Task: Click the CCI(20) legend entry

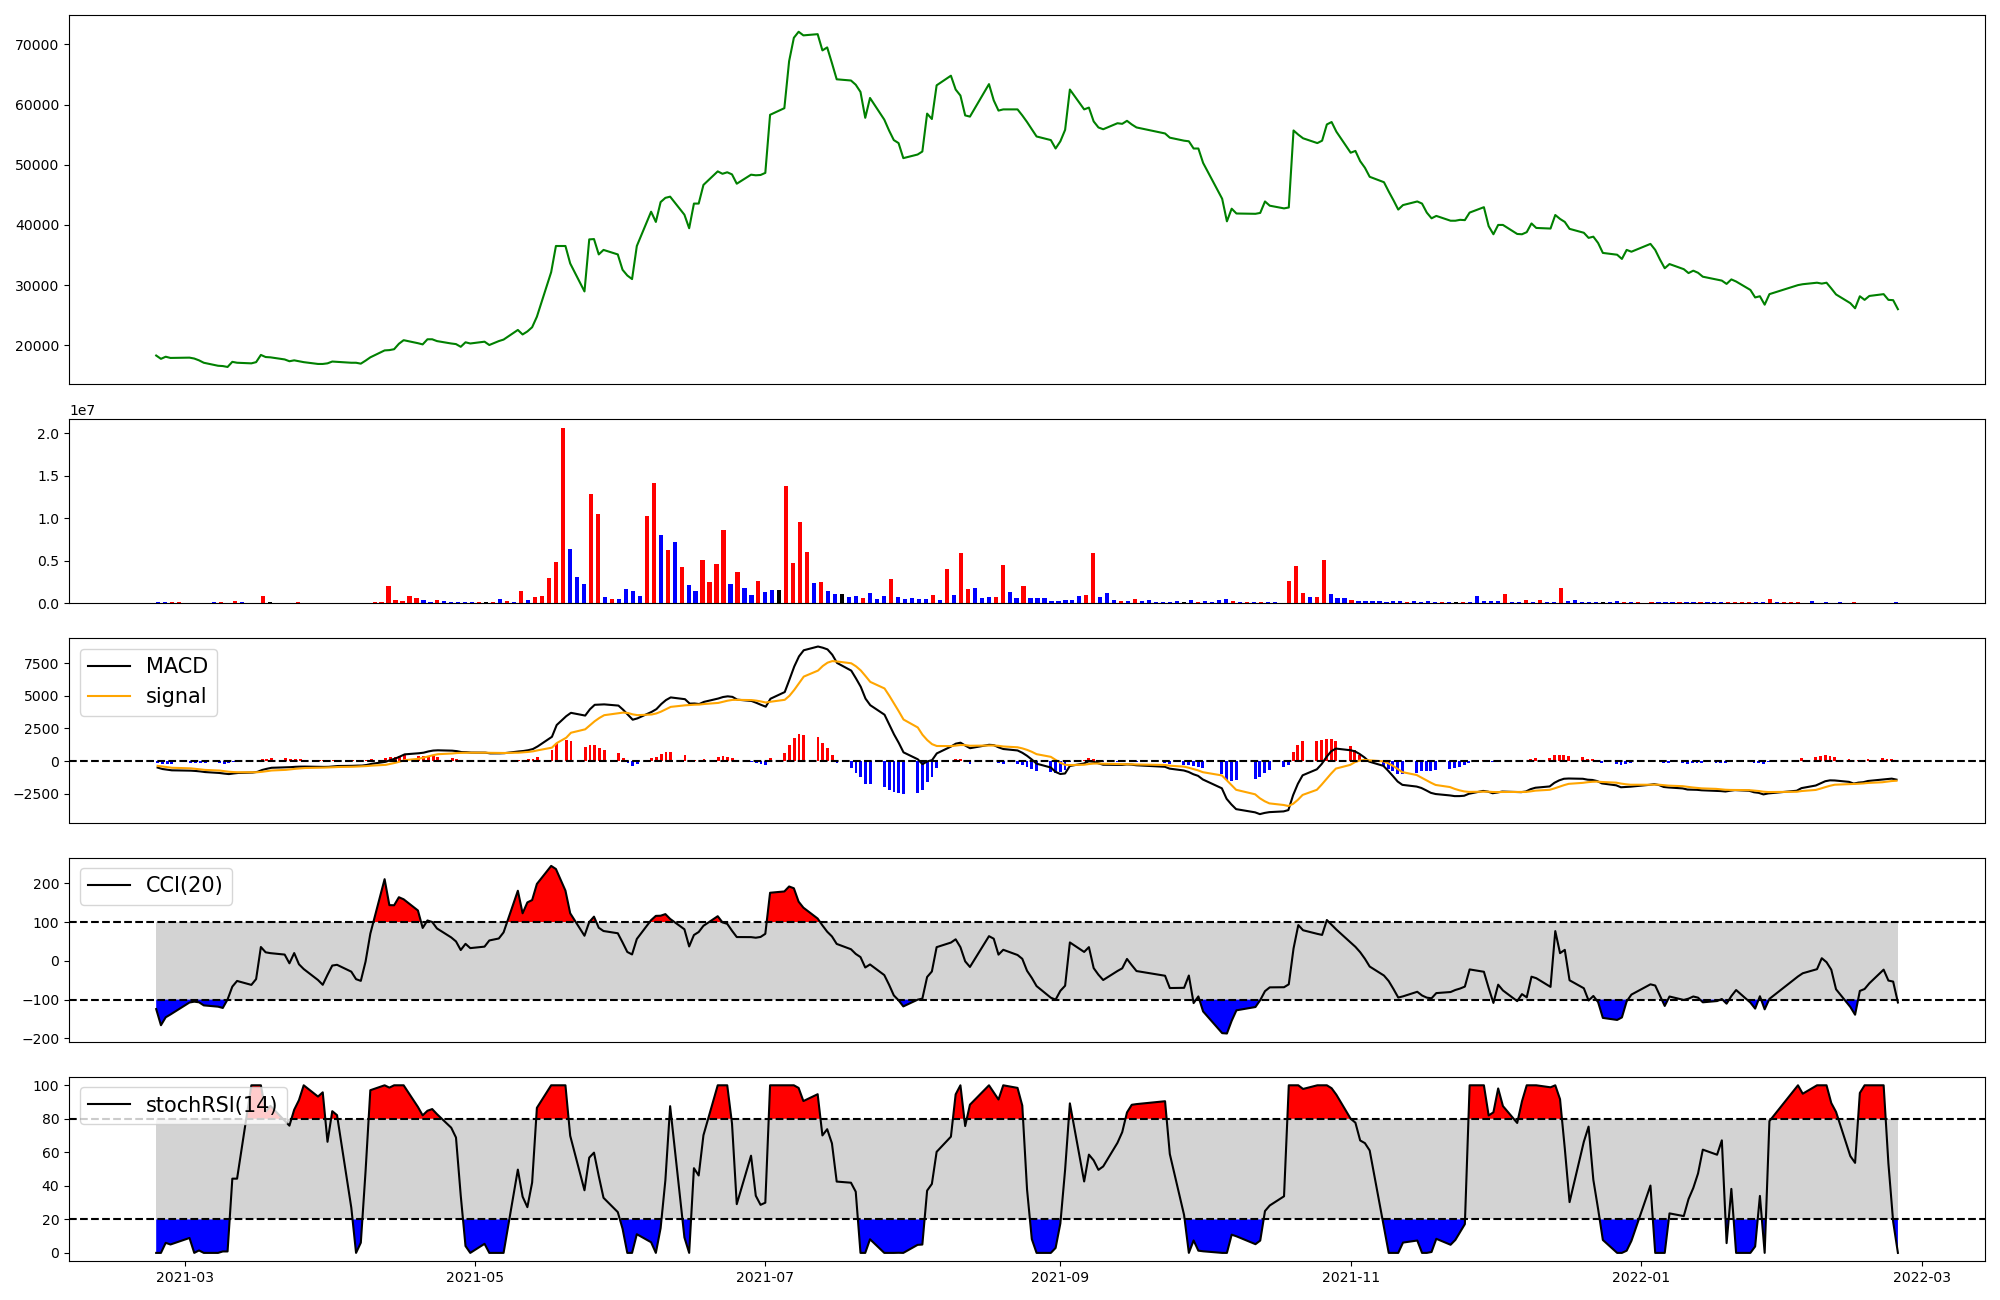Action: pyautogui.click(x=184, y=885)
